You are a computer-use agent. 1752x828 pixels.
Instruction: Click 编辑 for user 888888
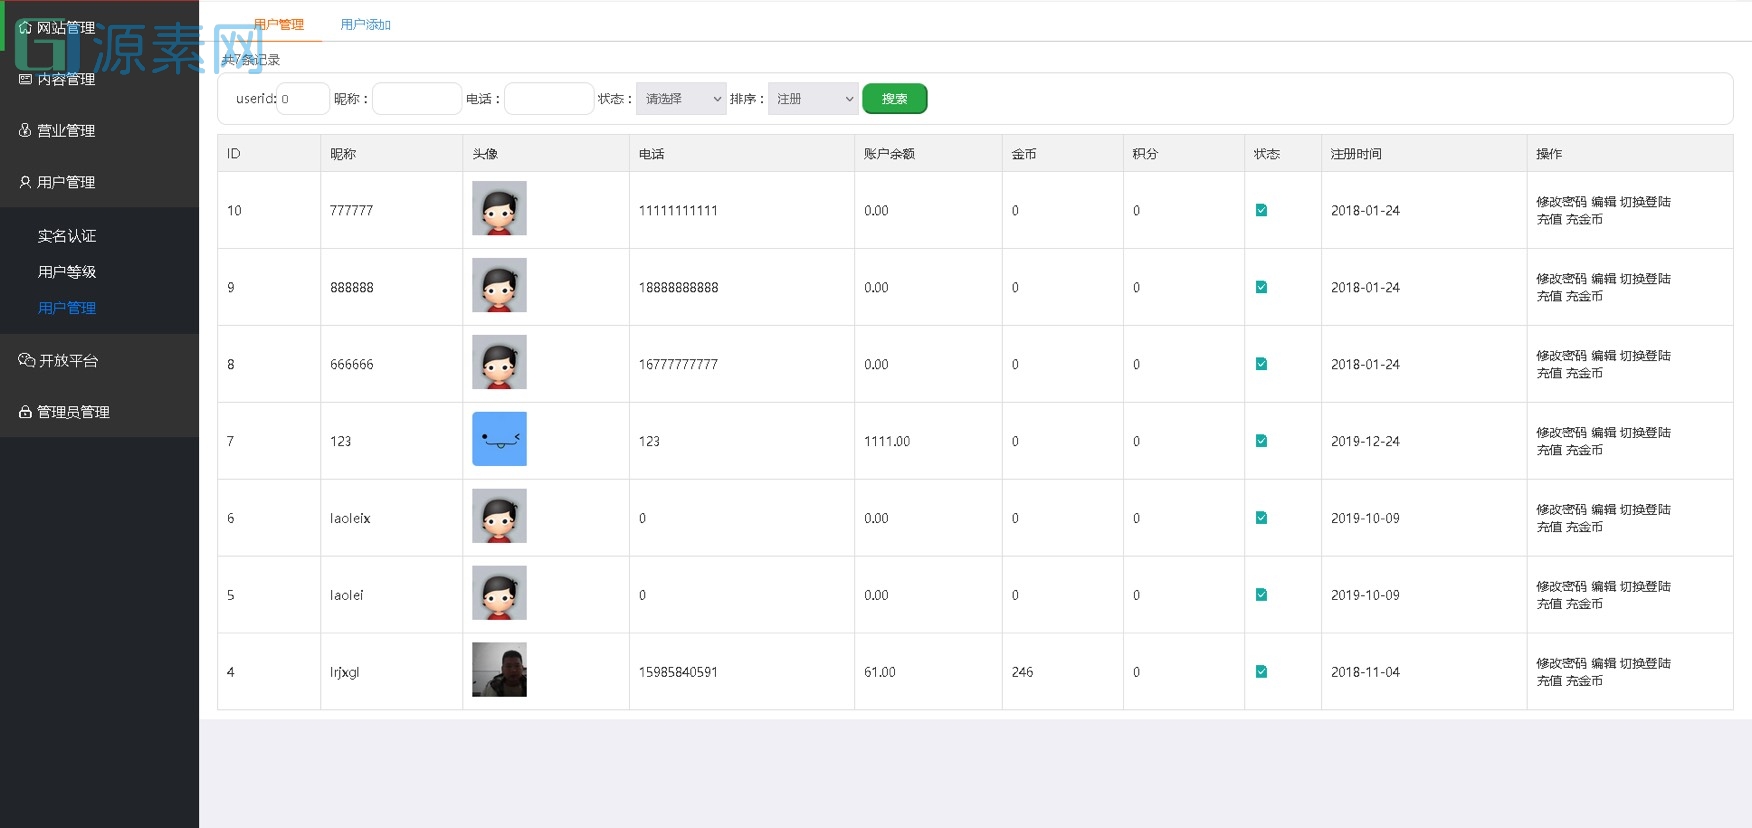click(1603, 279)
